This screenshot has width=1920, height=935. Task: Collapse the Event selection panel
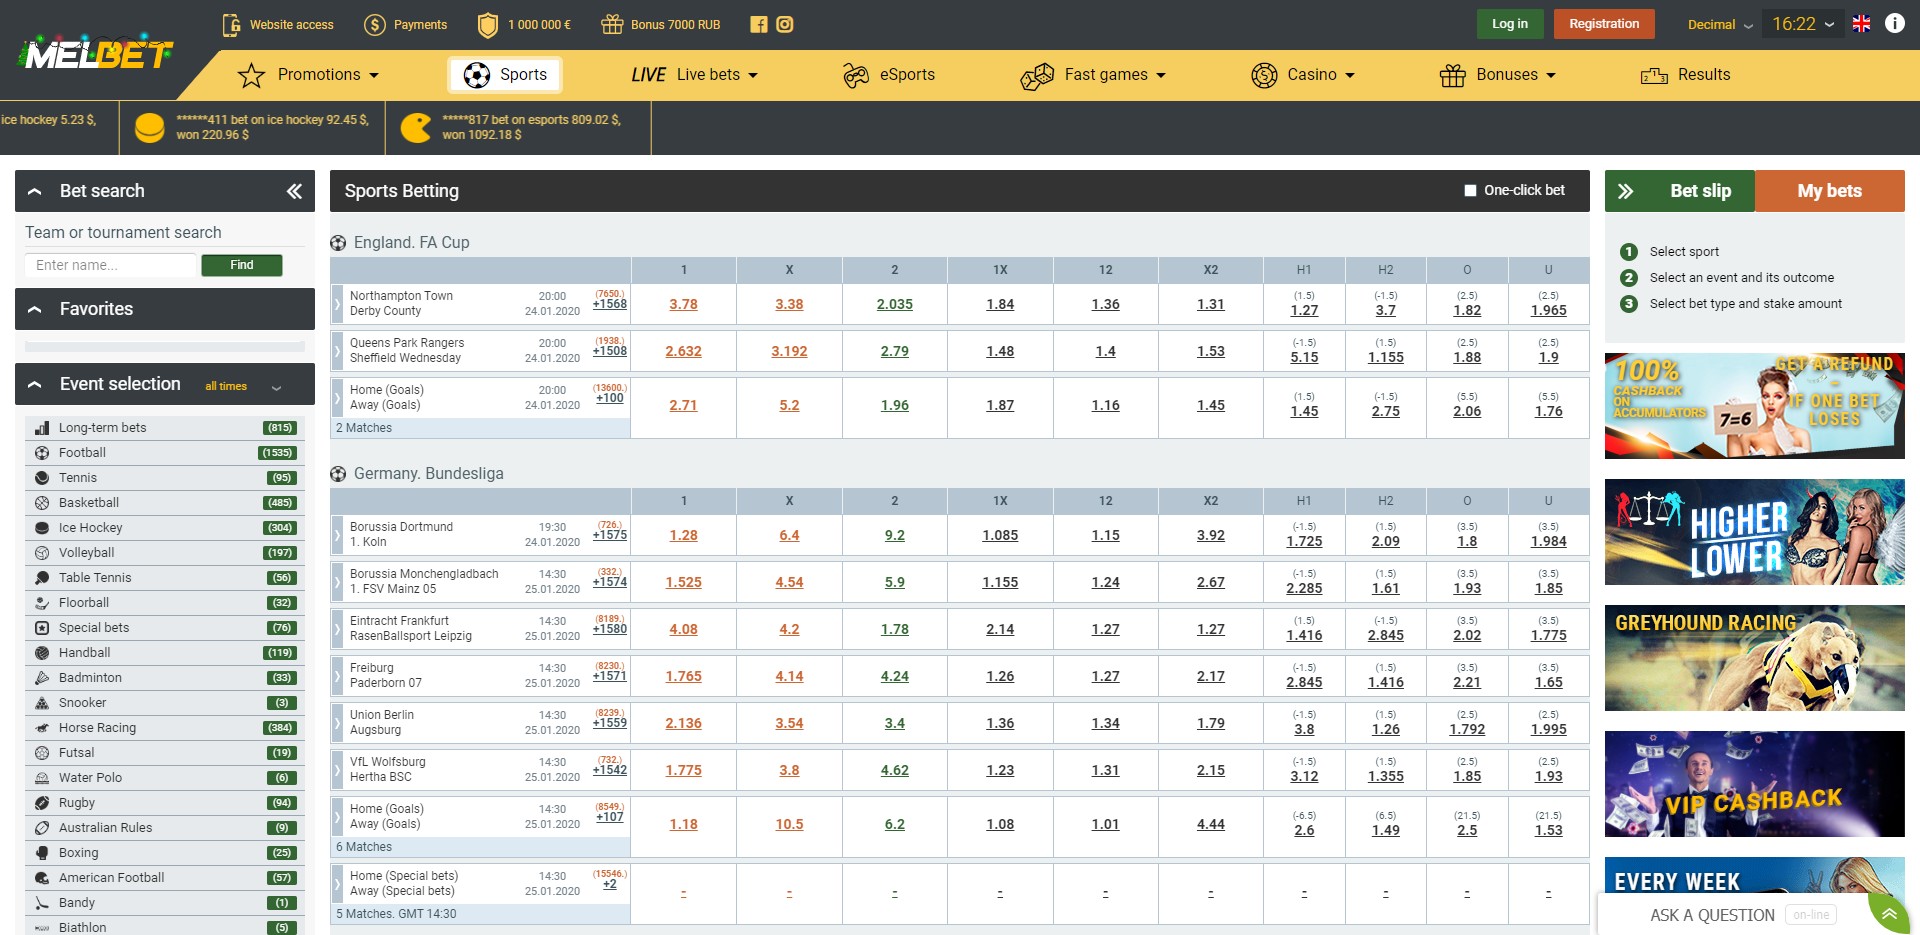35,385
